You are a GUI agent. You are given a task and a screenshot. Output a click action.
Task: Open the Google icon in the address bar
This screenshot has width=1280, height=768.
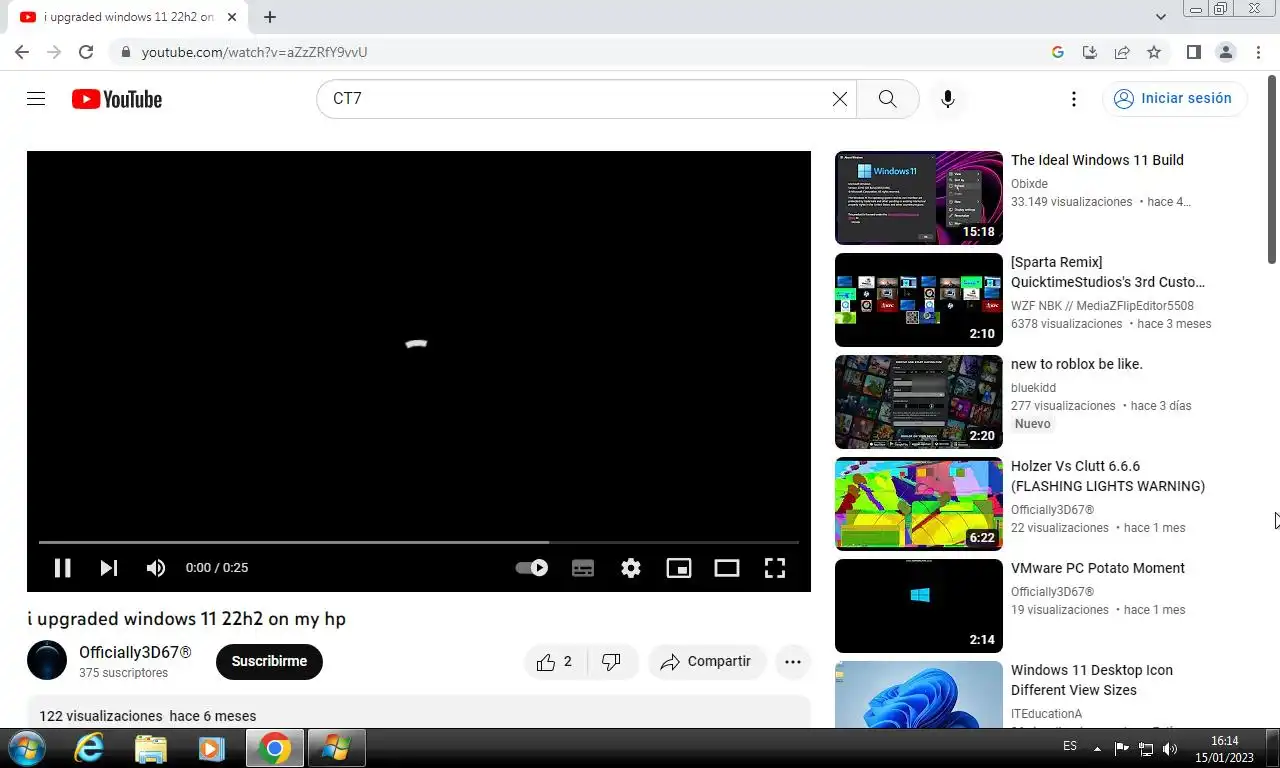1058,52
